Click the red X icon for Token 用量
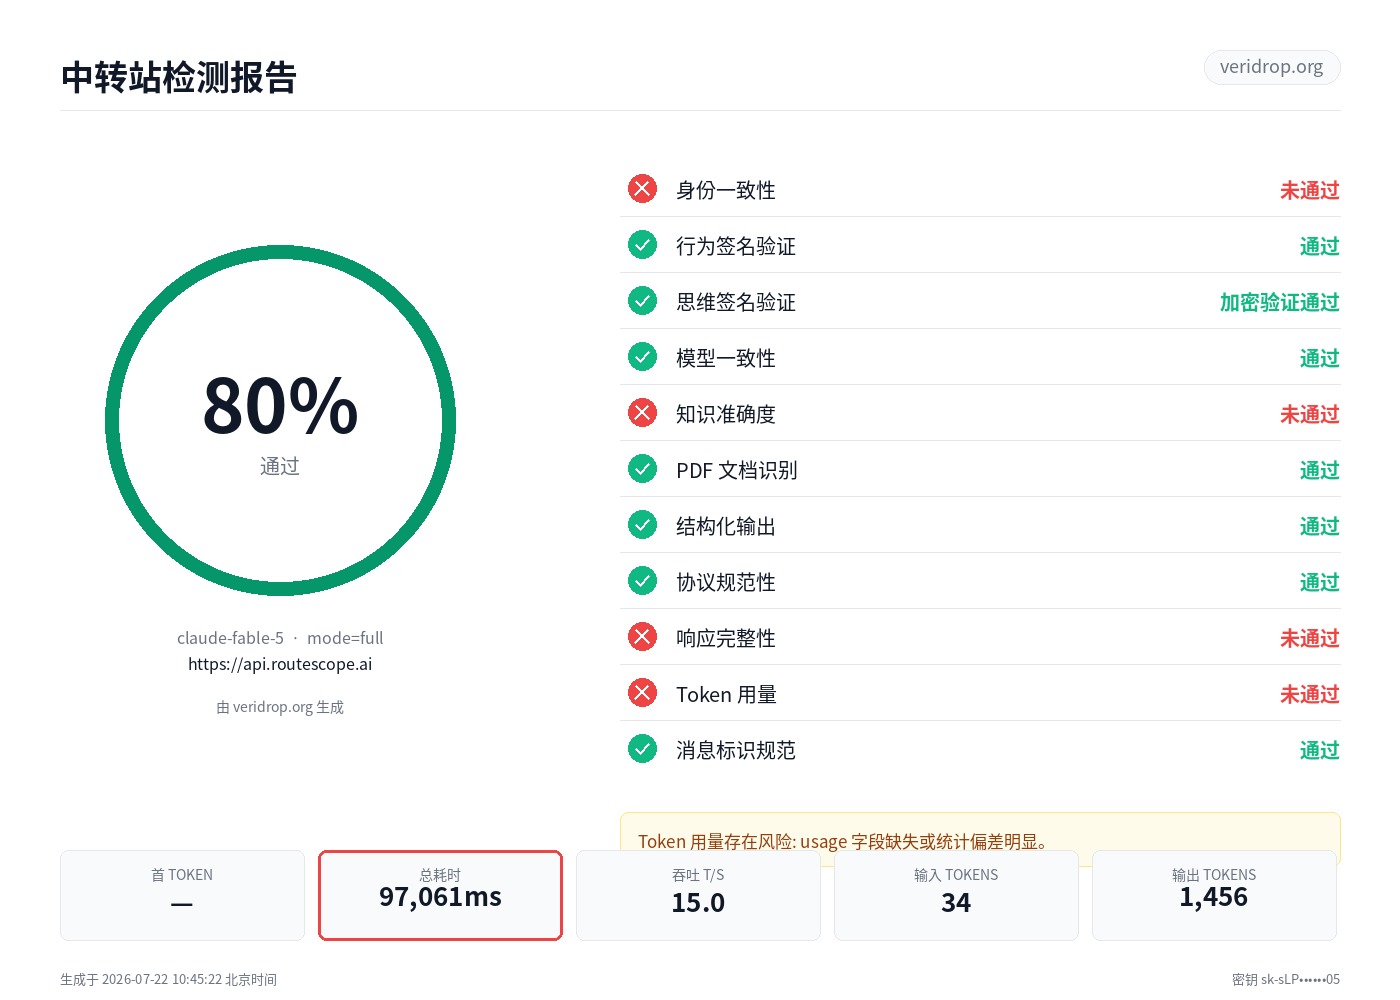 [x=642, y=693]
